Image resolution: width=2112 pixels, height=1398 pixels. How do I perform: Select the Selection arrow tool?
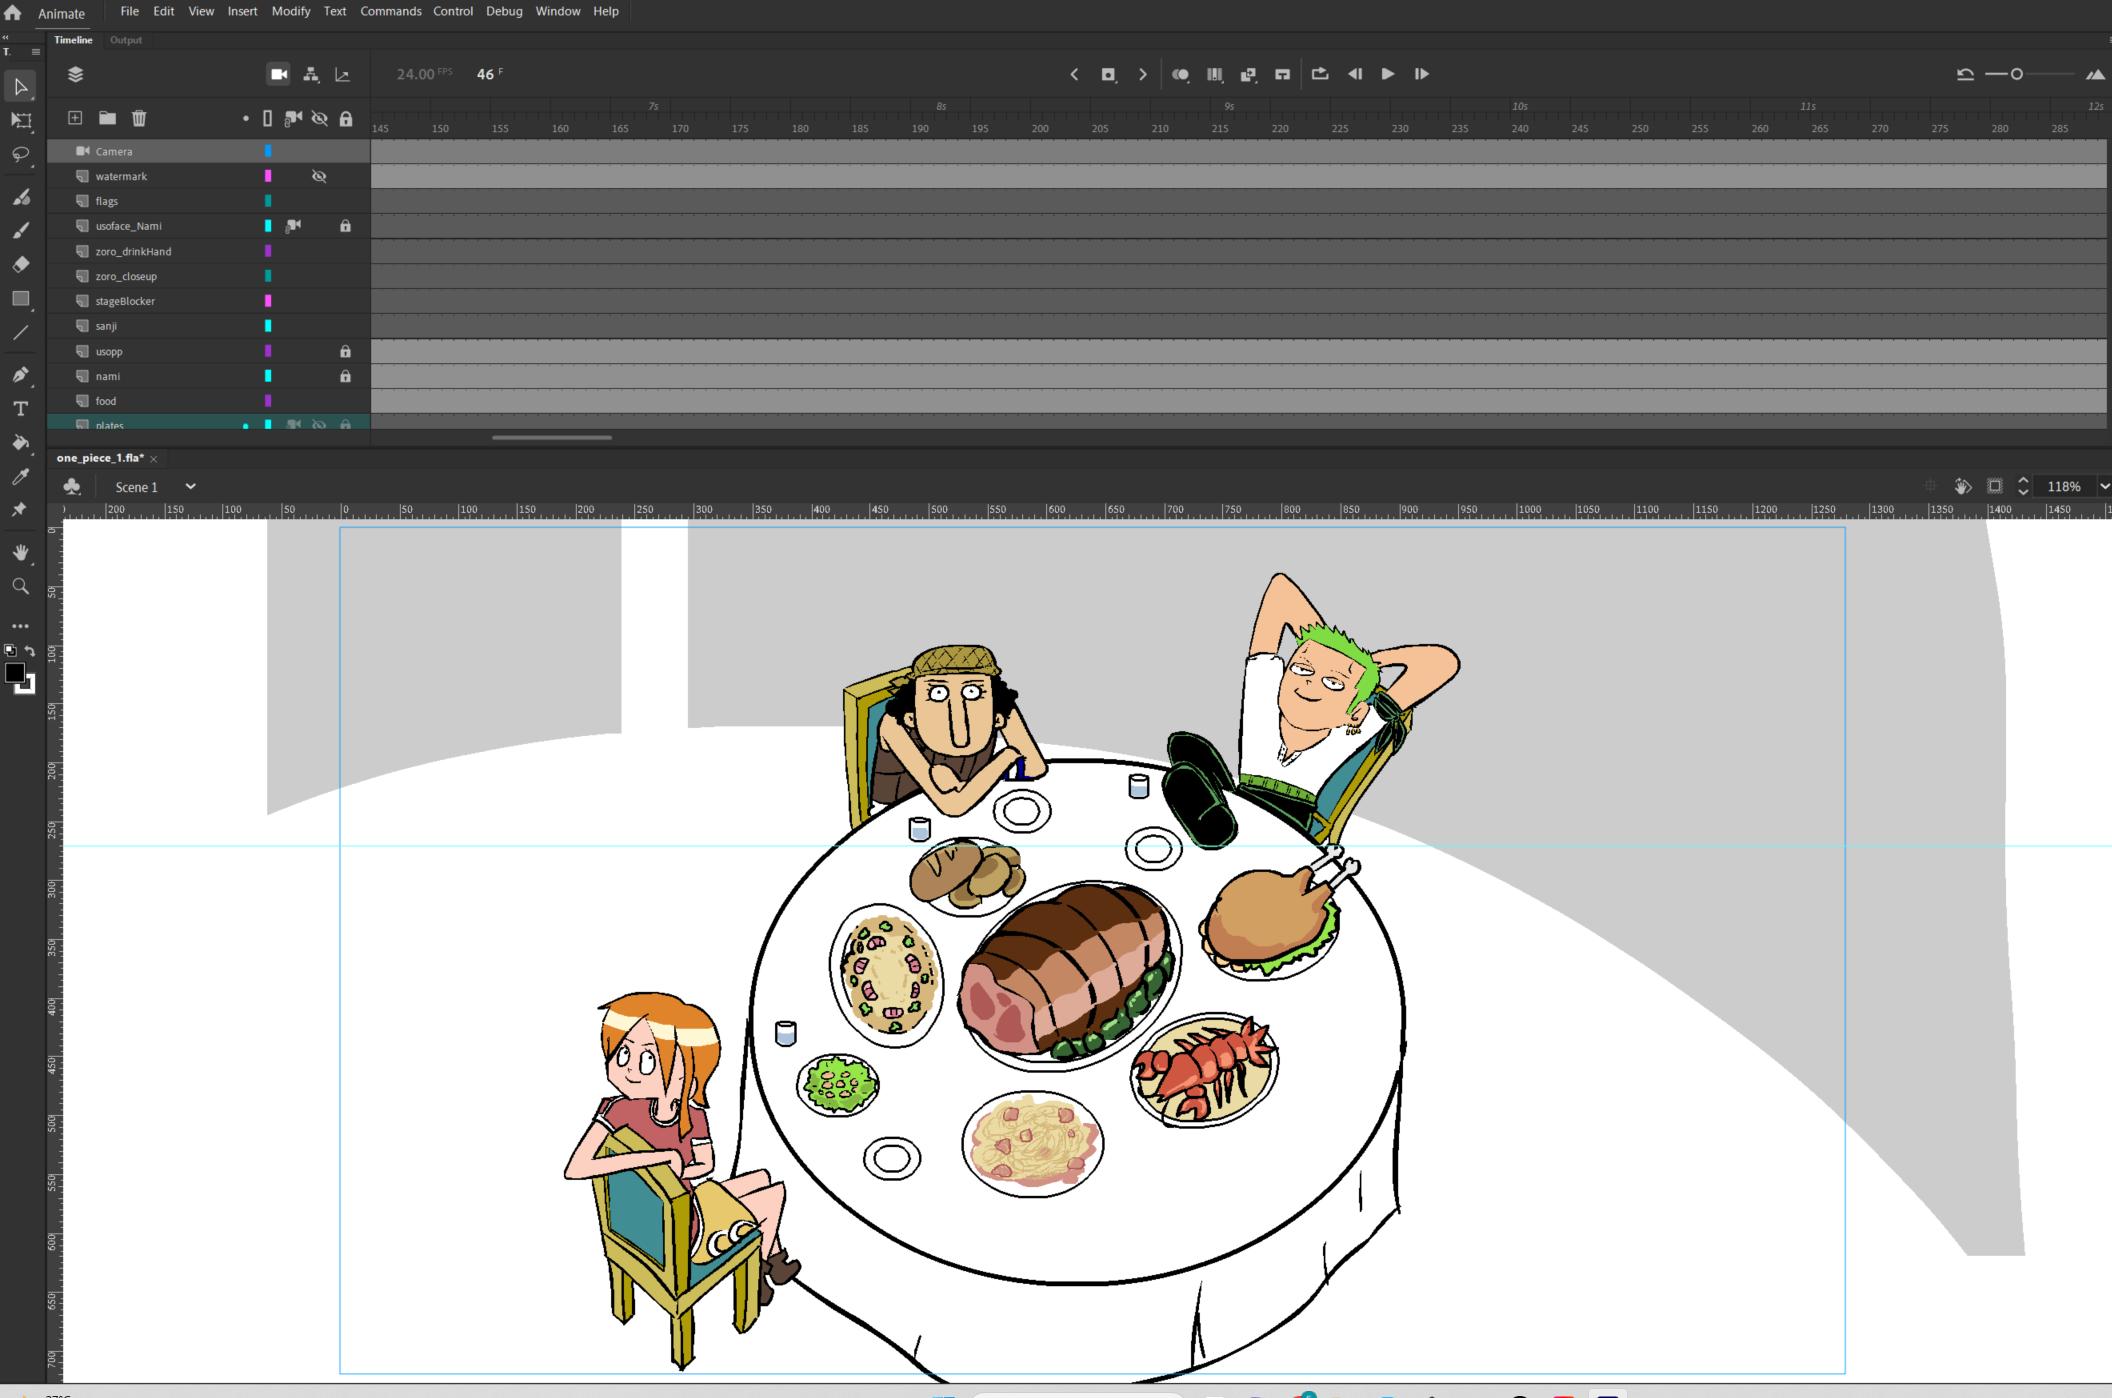(x=20, y=87)
